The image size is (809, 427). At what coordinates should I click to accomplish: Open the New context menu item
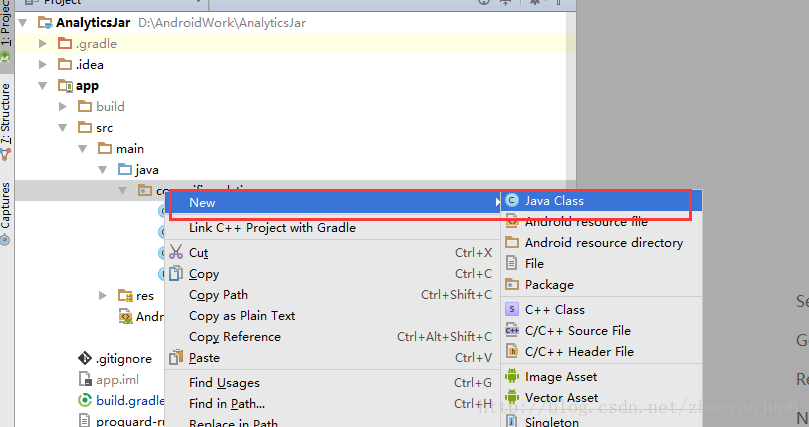(x=333, y=203)
